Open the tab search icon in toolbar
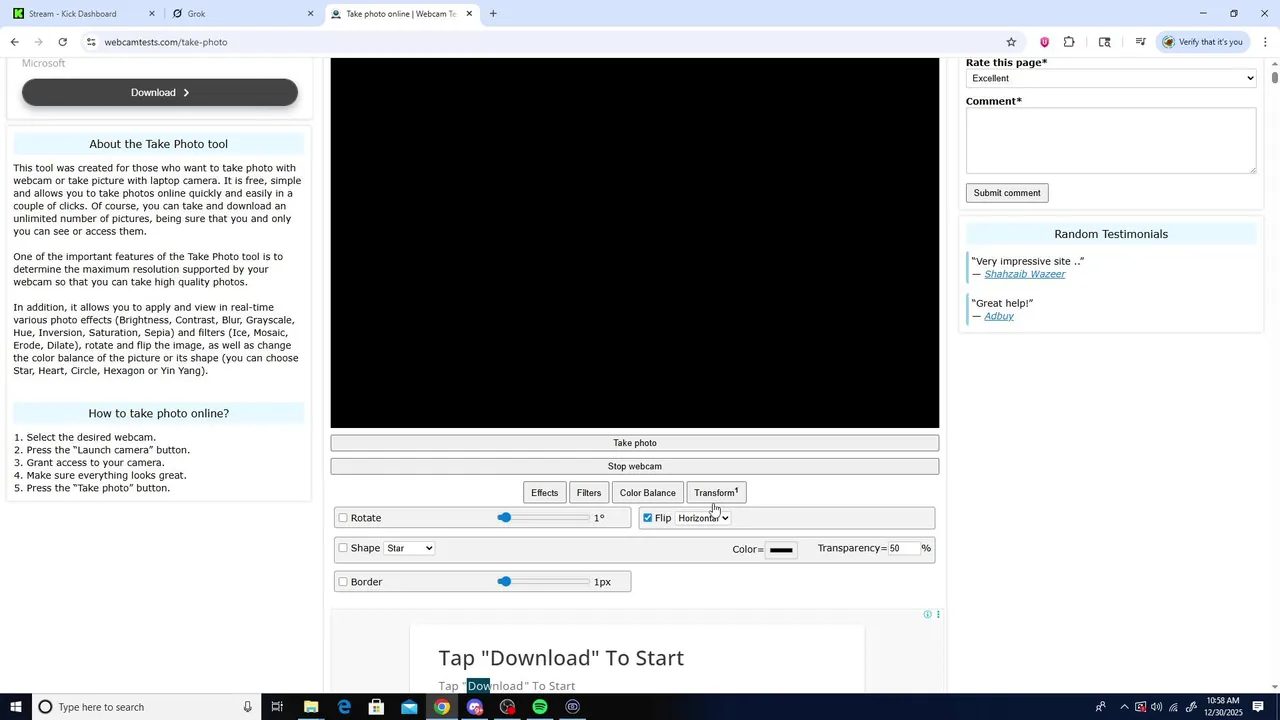Screen dimensions: 1280x720 click(x=1105, y=42)
